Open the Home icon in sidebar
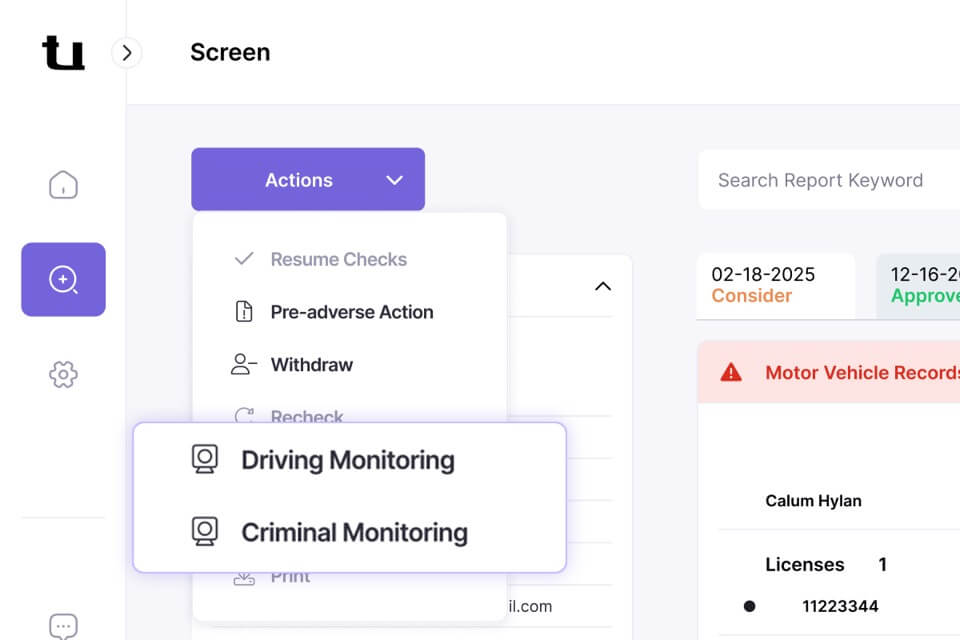This screenshot has width=960, height=640. 63,185
